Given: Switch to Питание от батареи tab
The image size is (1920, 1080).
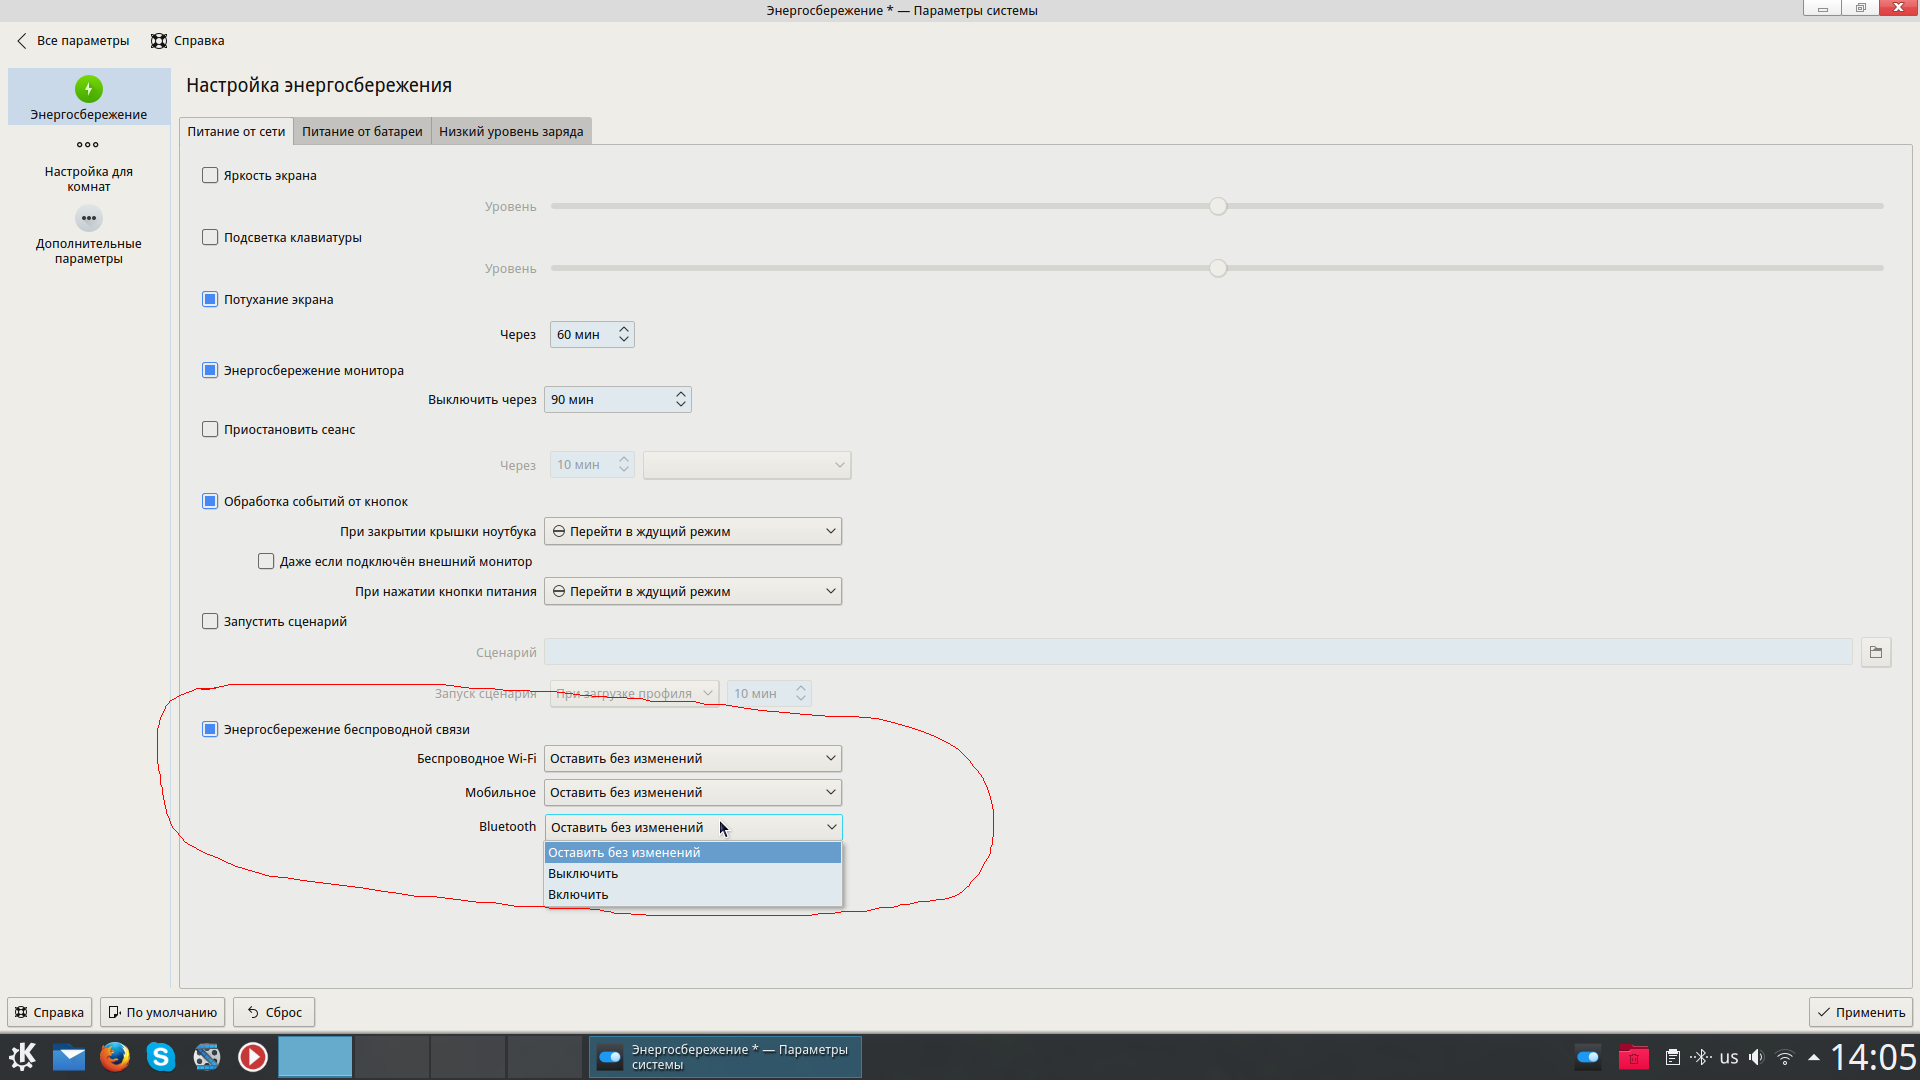Looking at the screenshot, I should tap(362, 131).
